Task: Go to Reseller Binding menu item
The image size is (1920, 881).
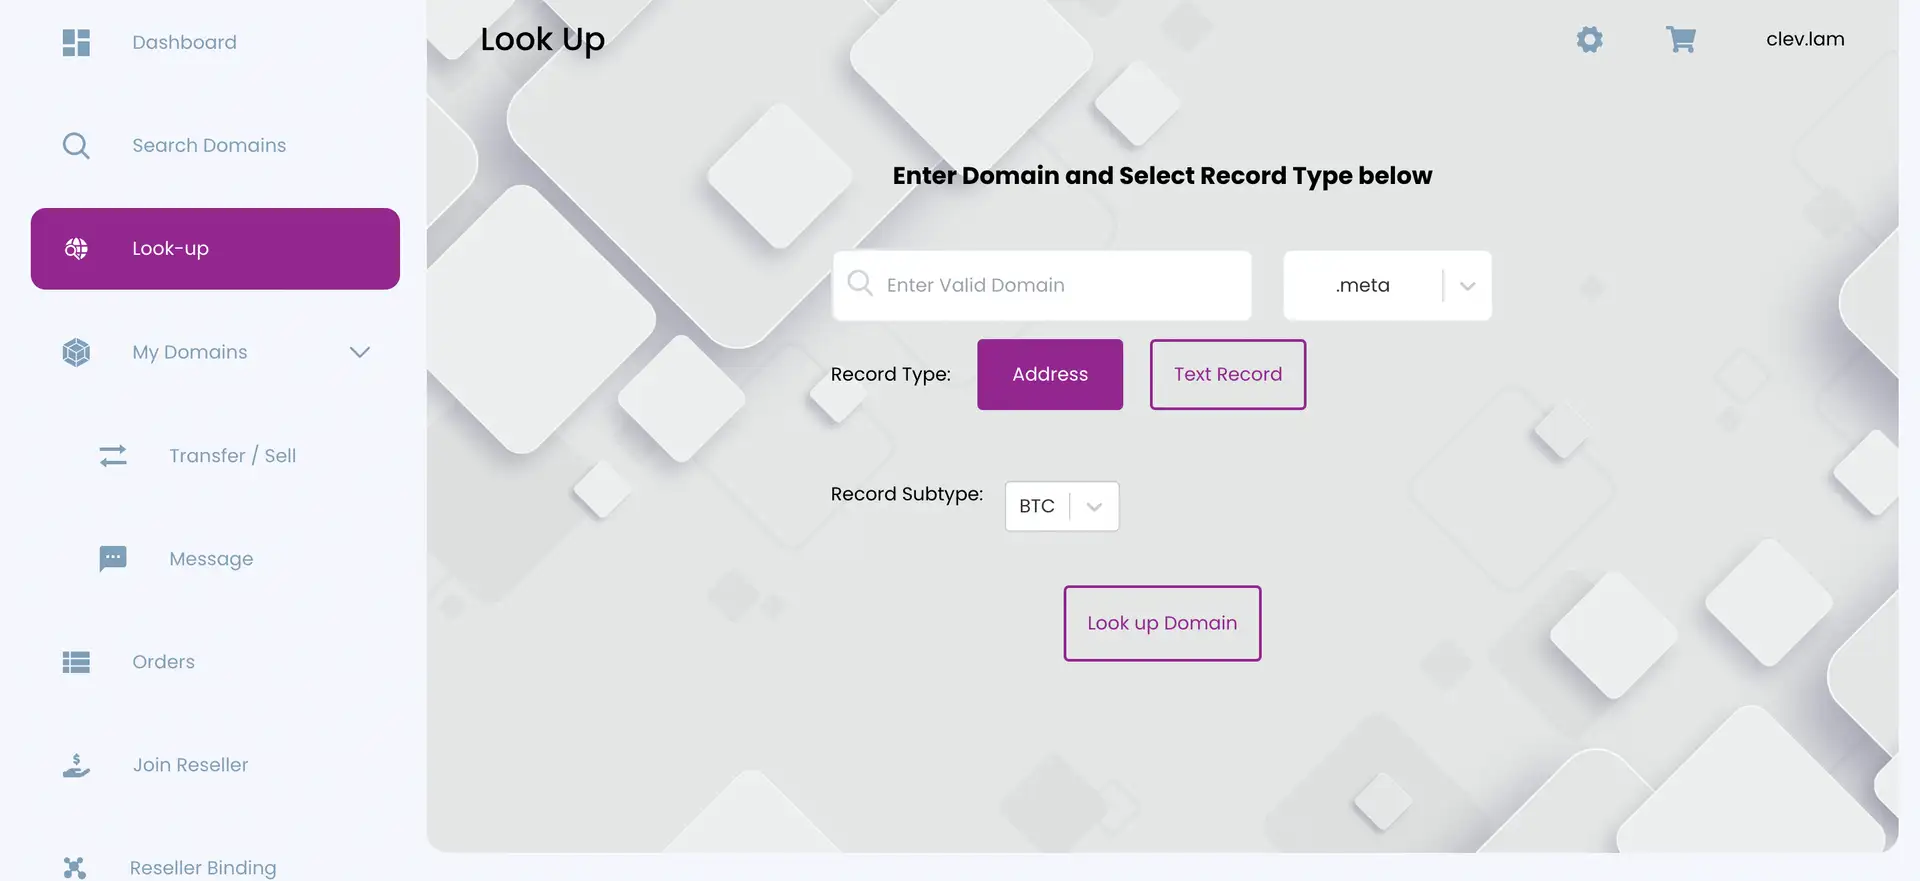Action: click(203, 867)
